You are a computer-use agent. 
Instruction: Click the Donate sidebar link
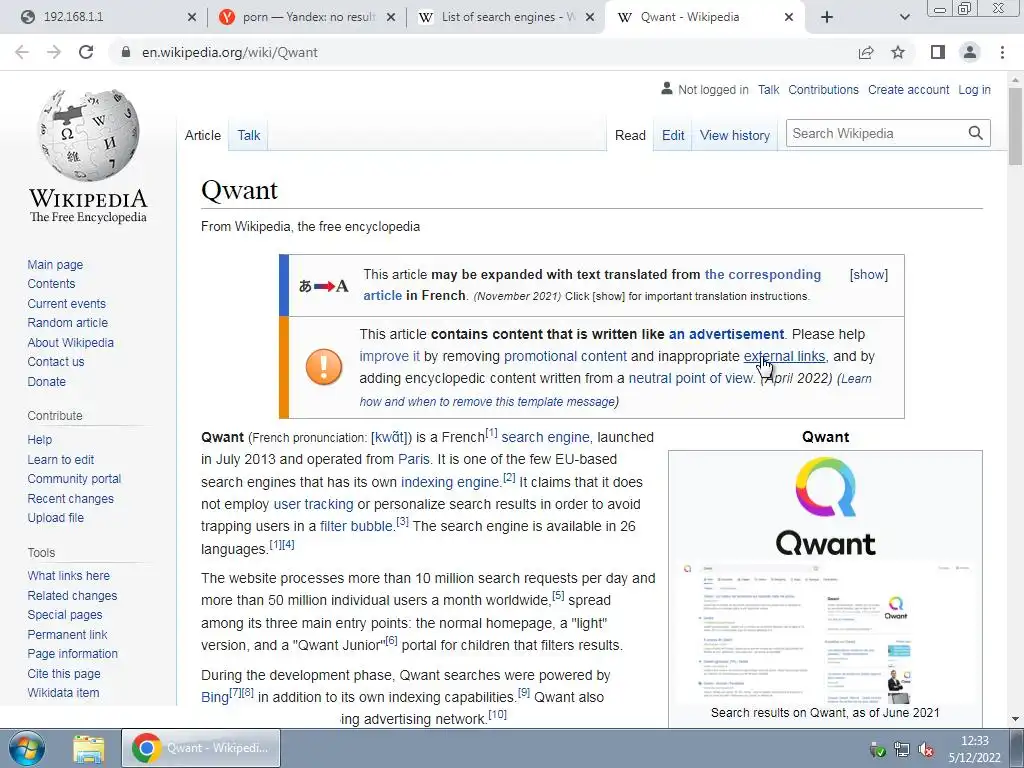(46, 381)
